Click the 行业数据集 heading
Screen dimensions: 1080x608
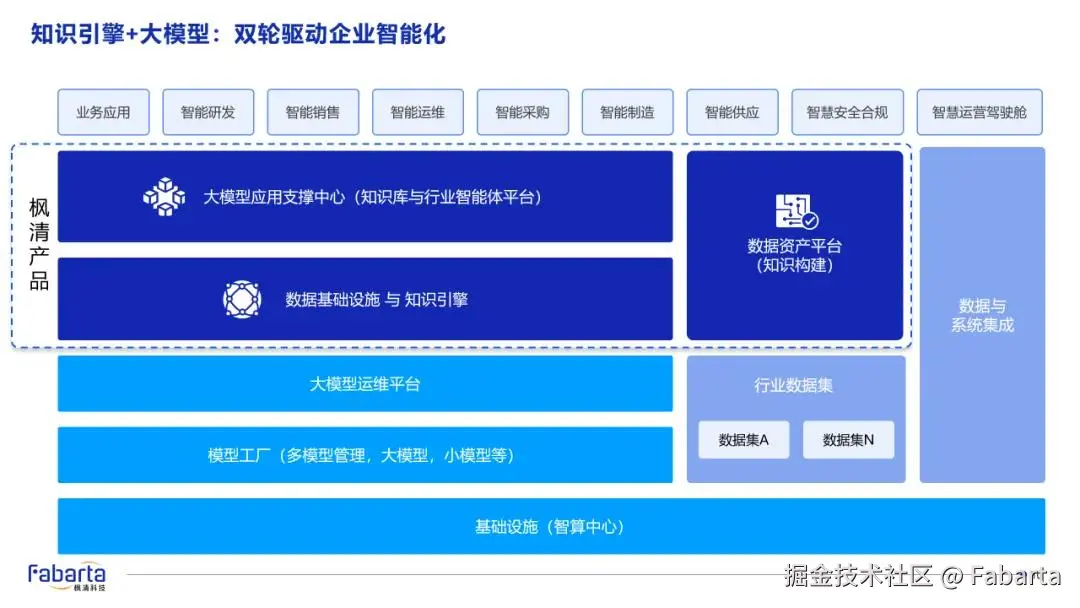(793, 386)
